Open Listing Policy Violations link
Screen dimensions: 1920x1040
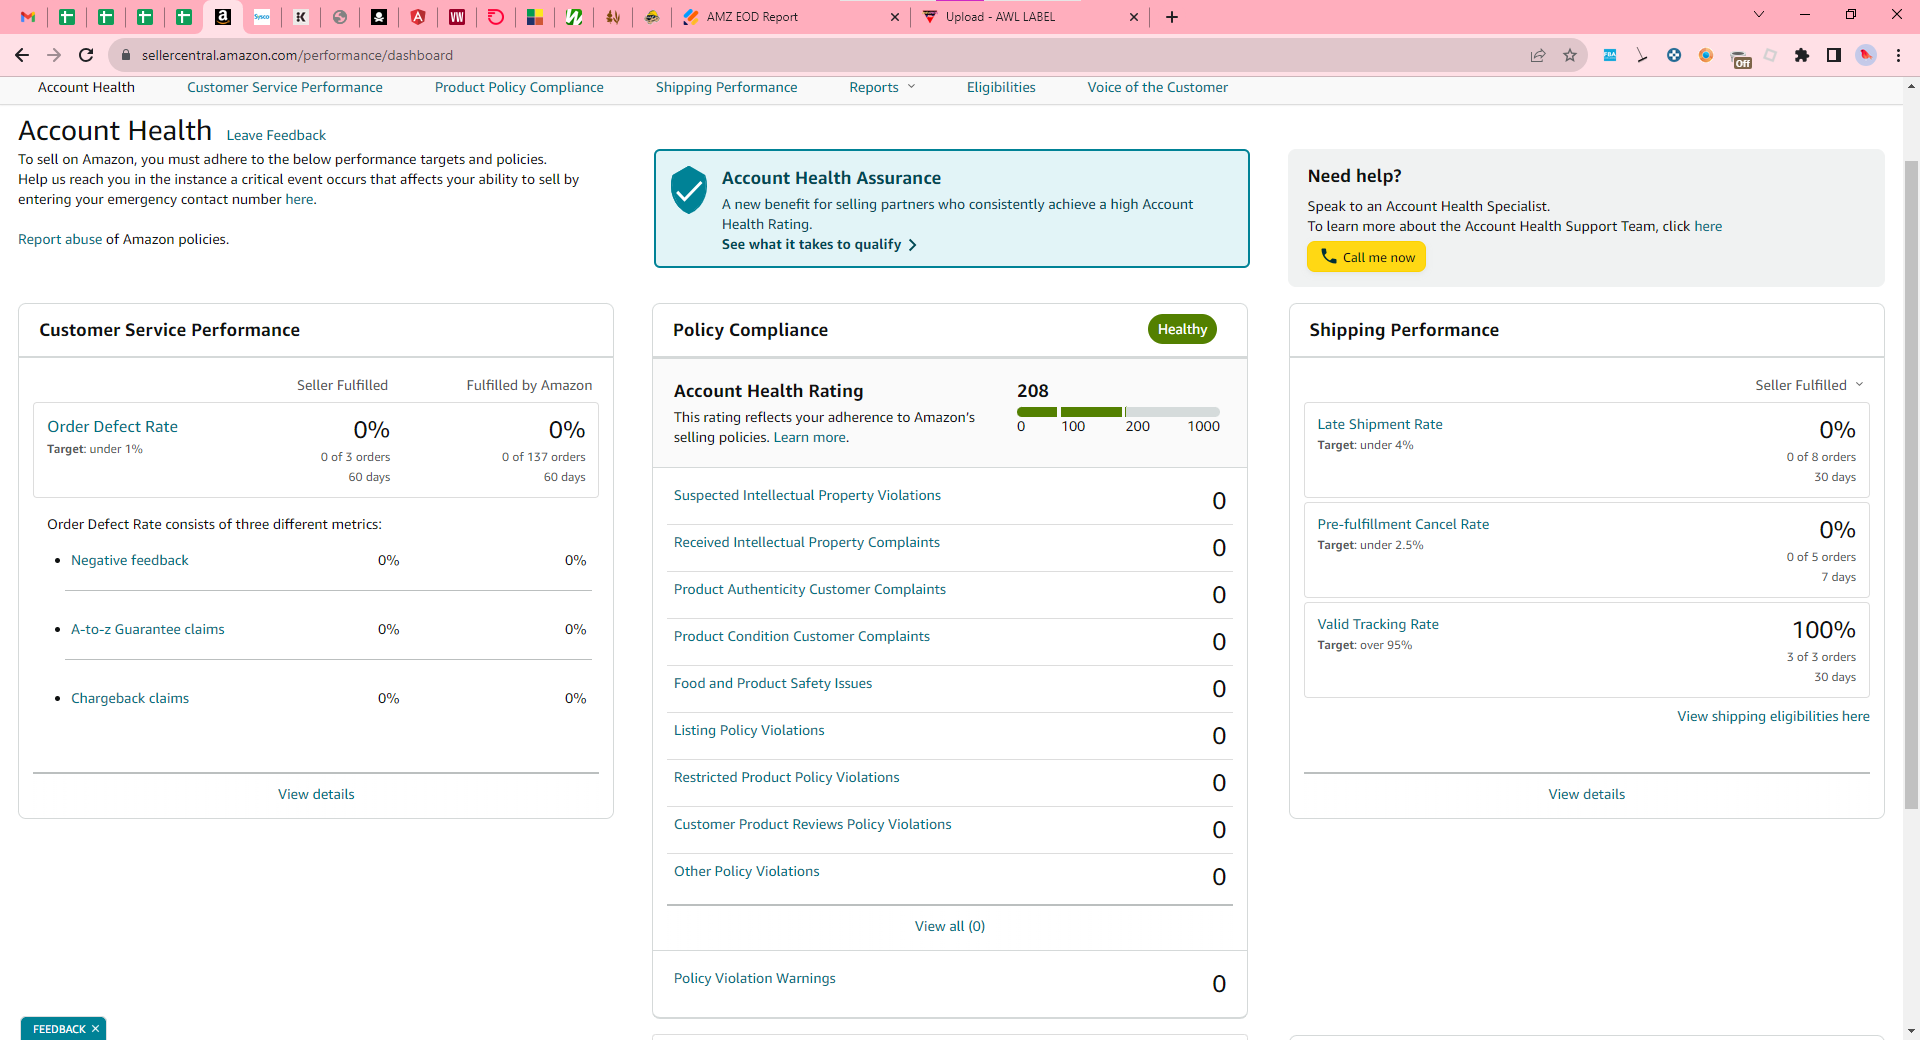click(749, 731)
